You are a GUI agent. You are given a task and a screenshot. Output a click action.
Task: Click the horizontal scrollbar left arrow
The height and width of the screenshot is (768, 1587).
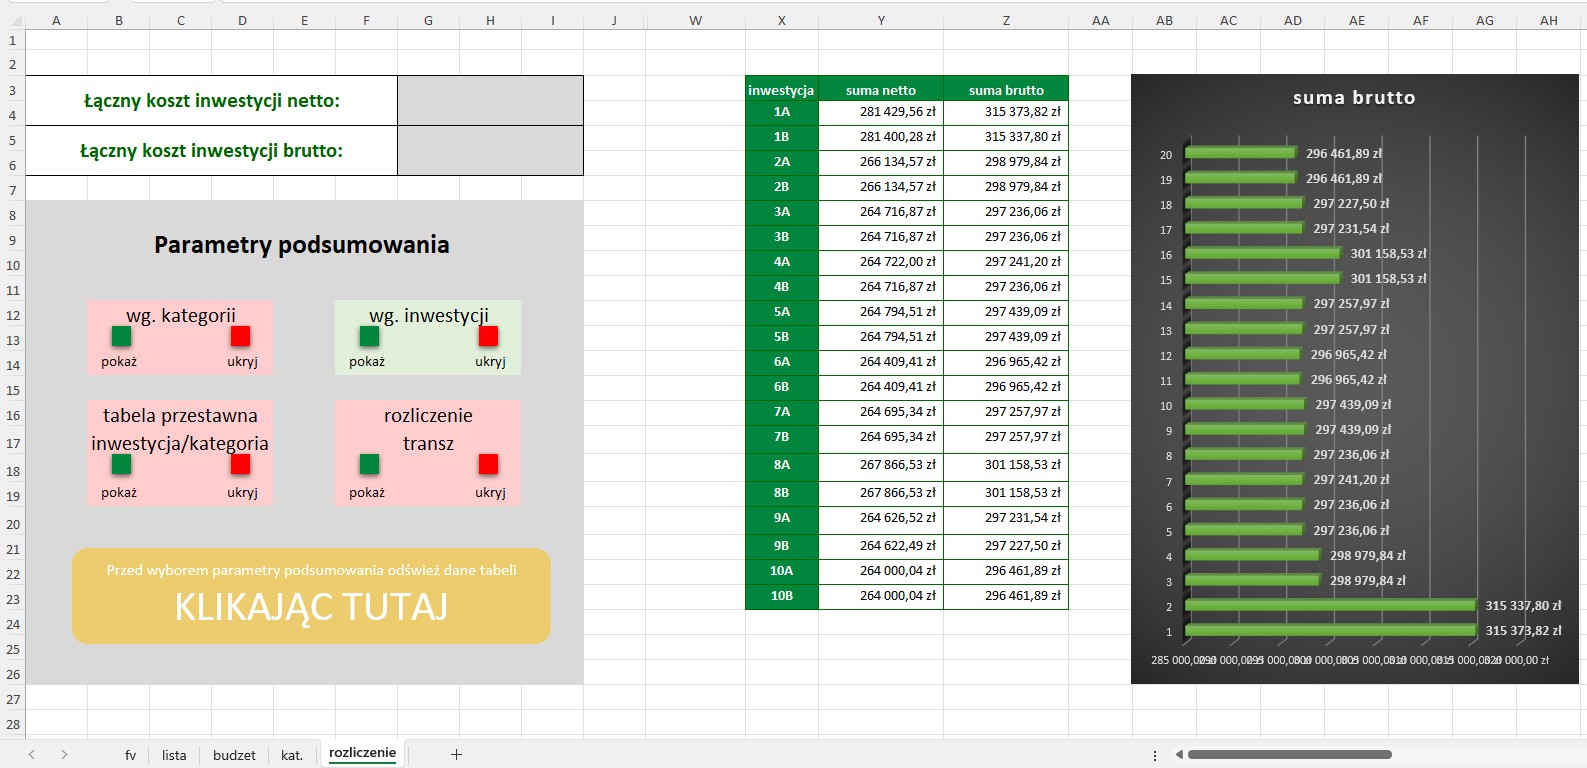[x=1179, y=755]
